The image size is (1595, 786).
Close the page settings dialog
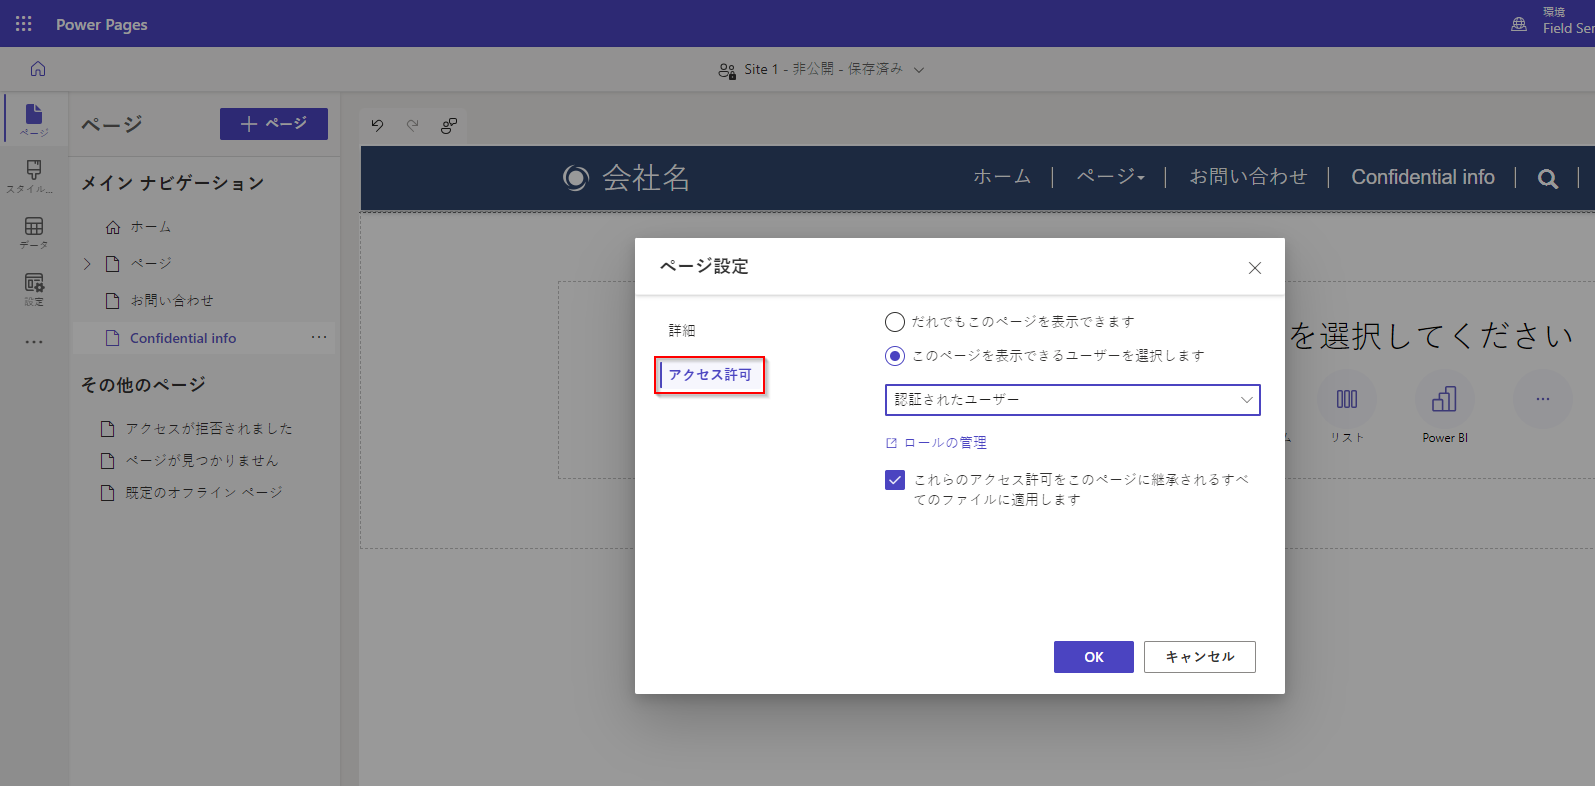pyautogui.click(x=1255, y=268)
